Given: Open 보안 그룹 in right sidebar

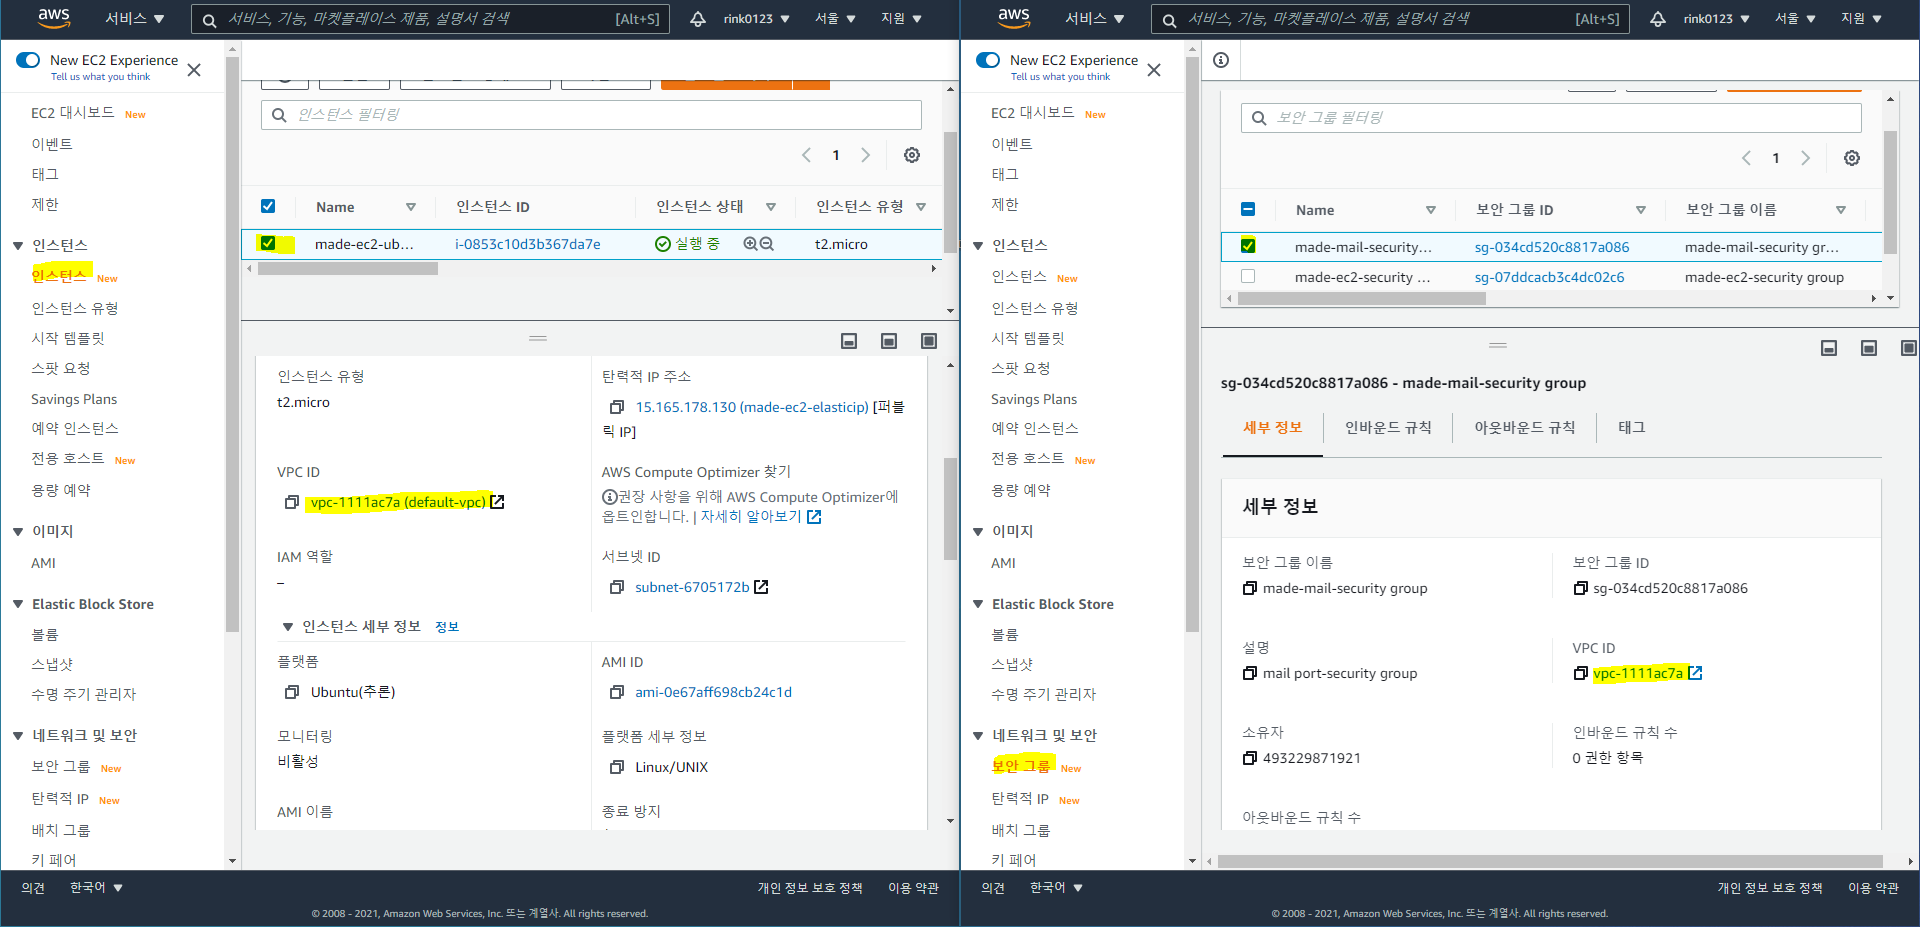Looking at the screenshot, I should coord(1021,766).
